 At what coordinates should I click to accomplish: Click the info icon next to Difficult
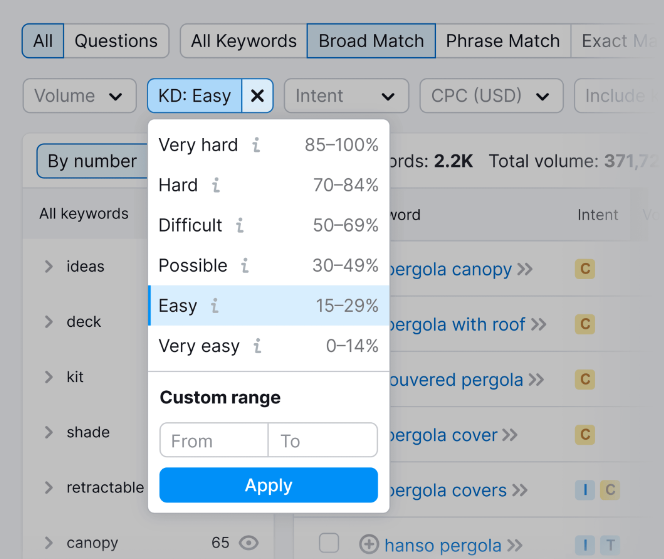coord(240,225)
